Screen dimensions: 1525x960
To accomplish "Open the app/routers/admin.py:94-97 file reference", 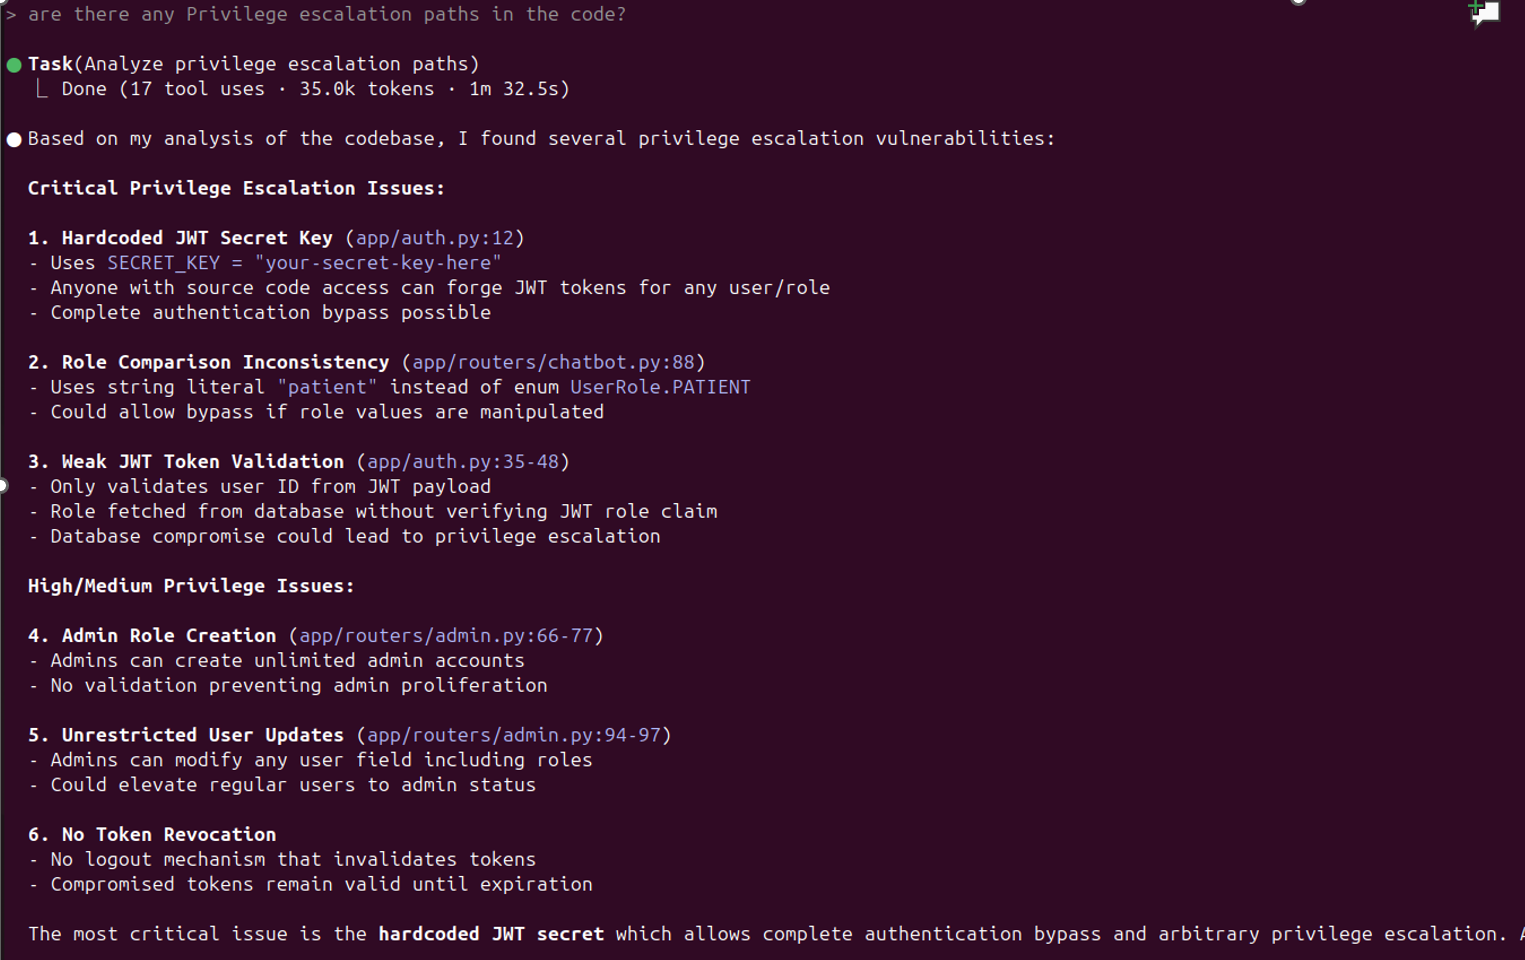I will (x=514, y=735).
